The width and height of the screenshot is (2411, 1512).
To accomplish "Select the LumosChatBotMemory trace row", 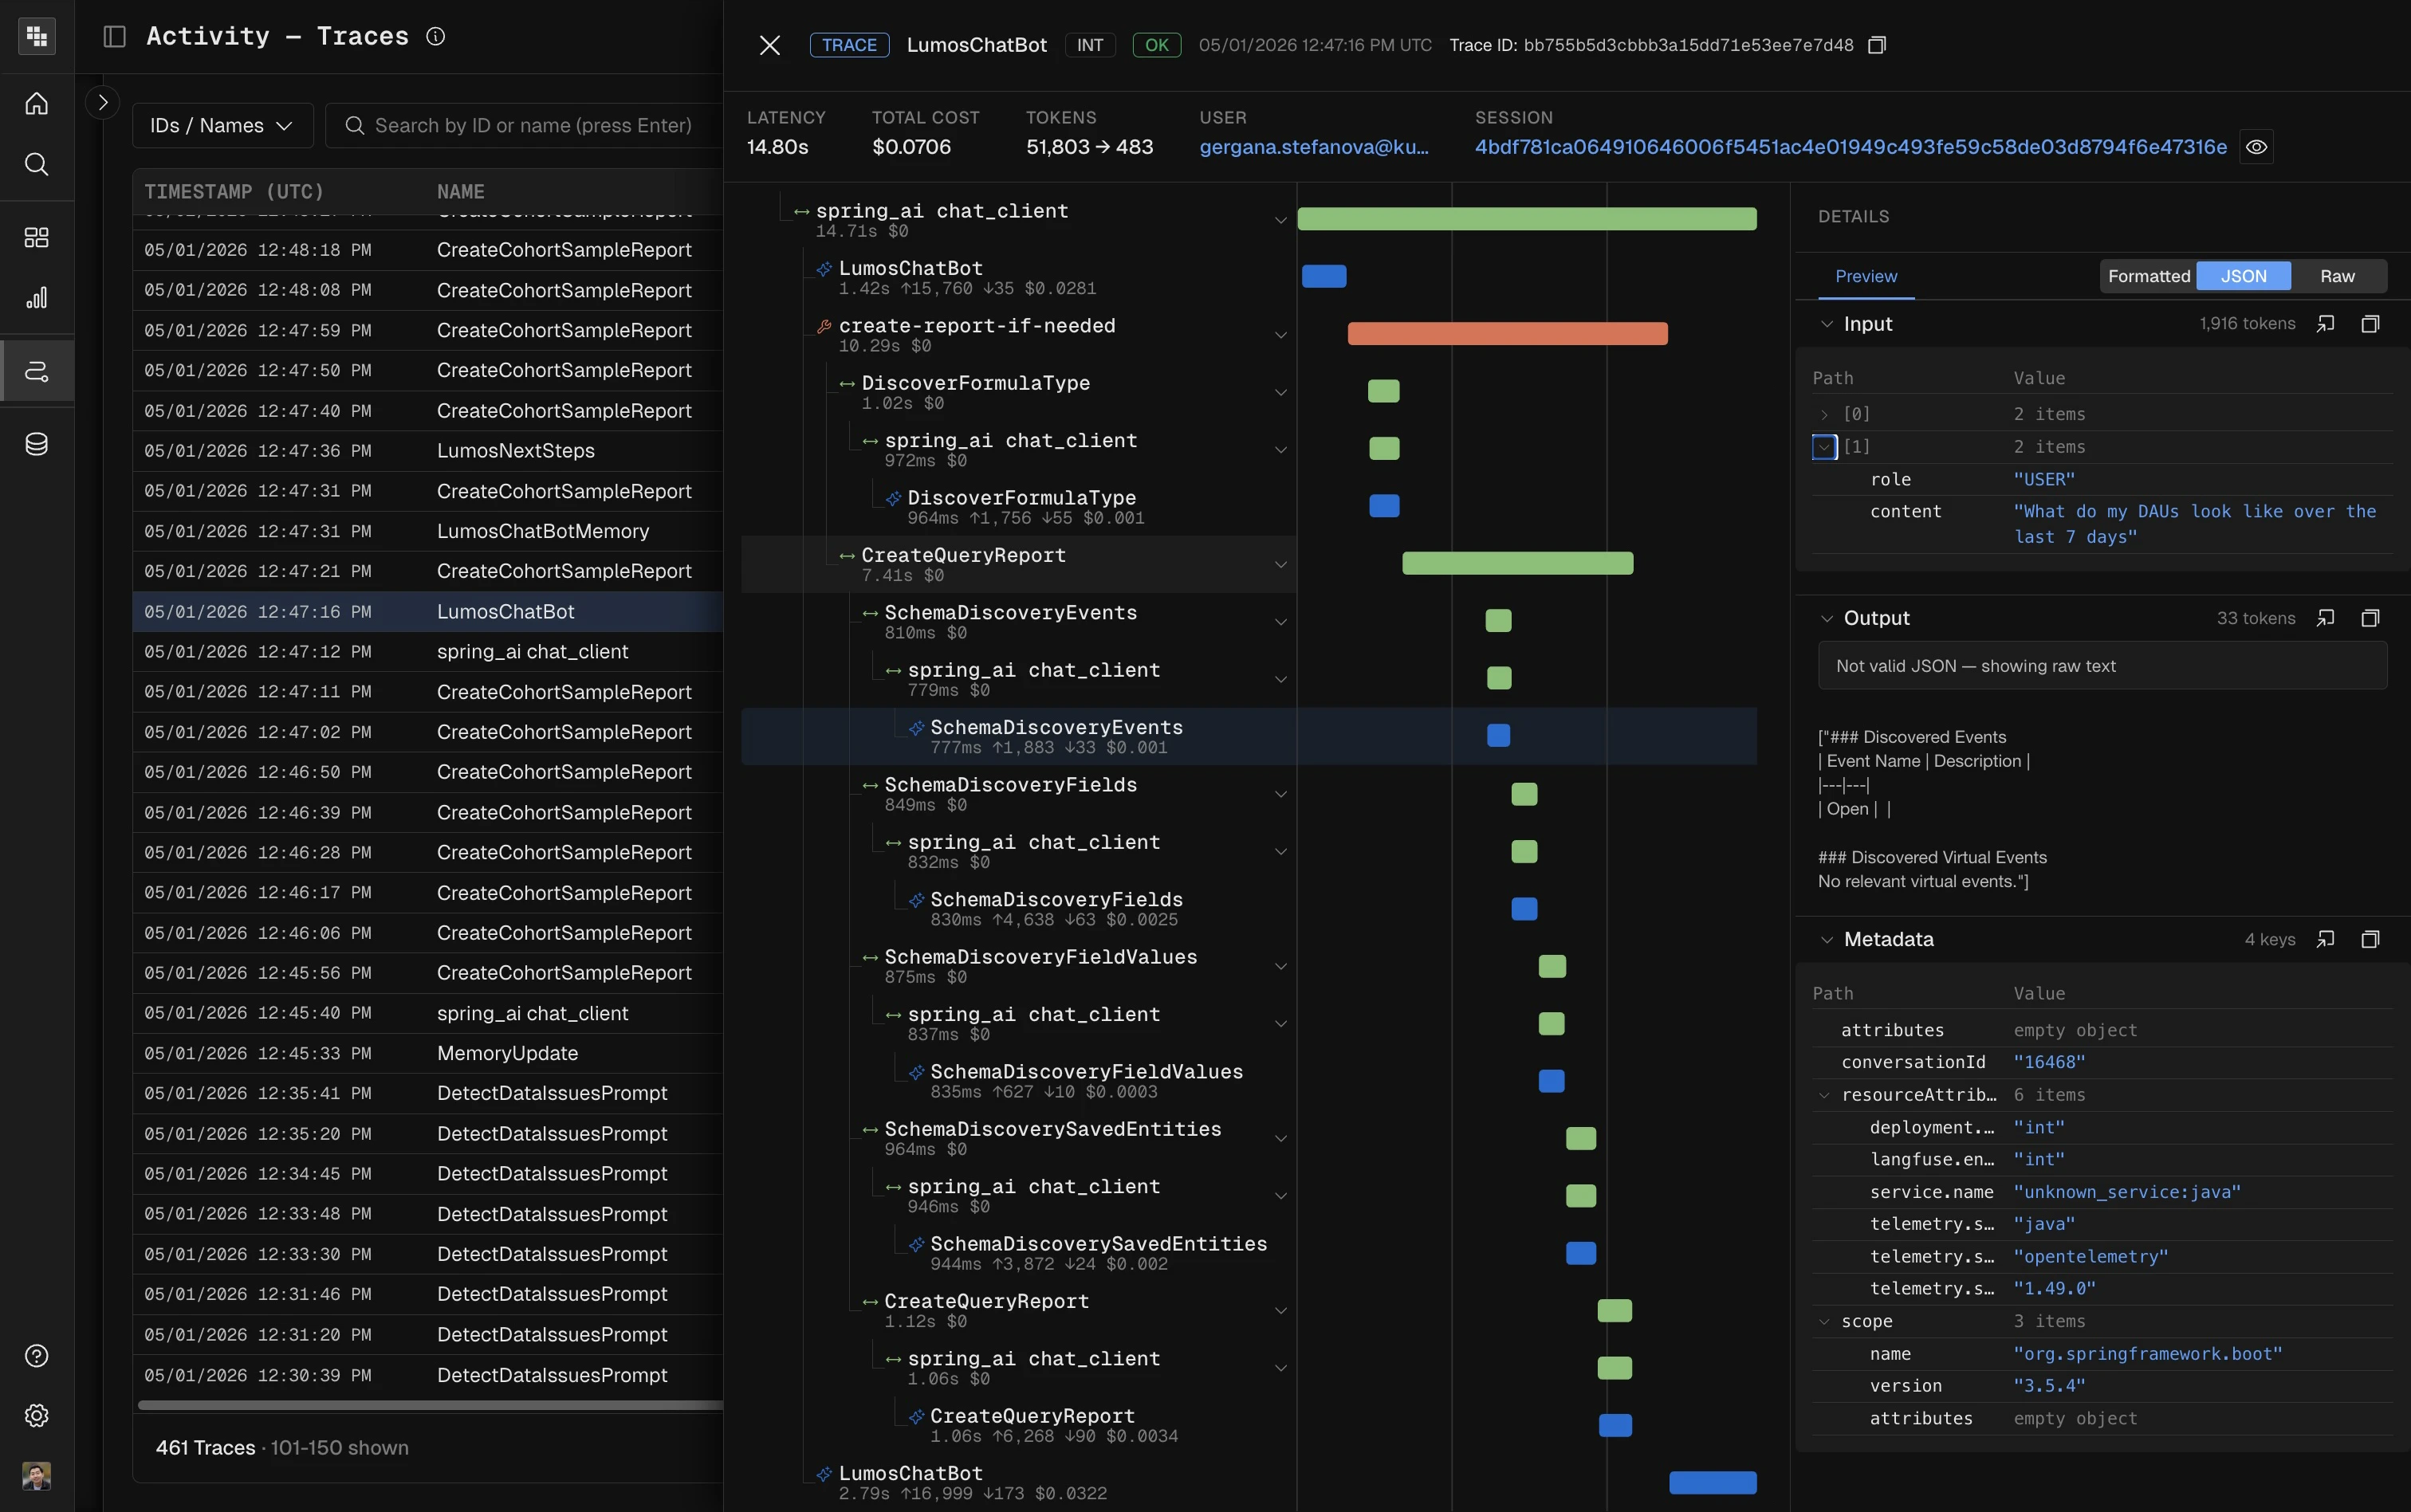I will 428,531.
